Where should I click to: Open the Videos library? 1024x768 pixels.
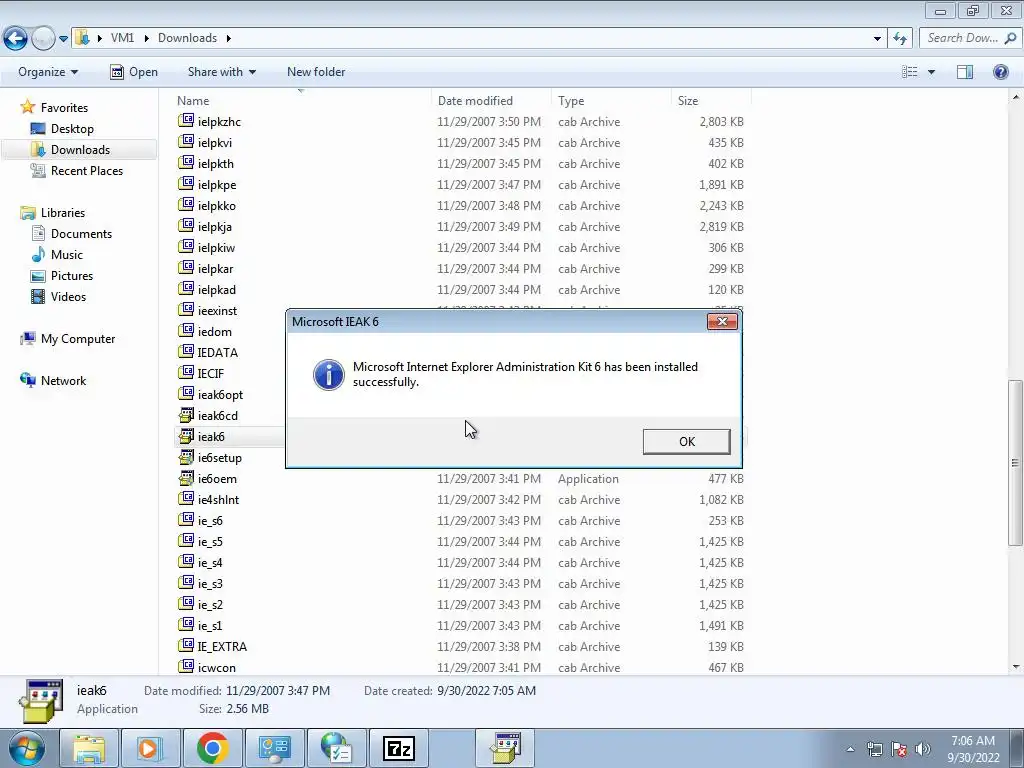pos(68,296)
